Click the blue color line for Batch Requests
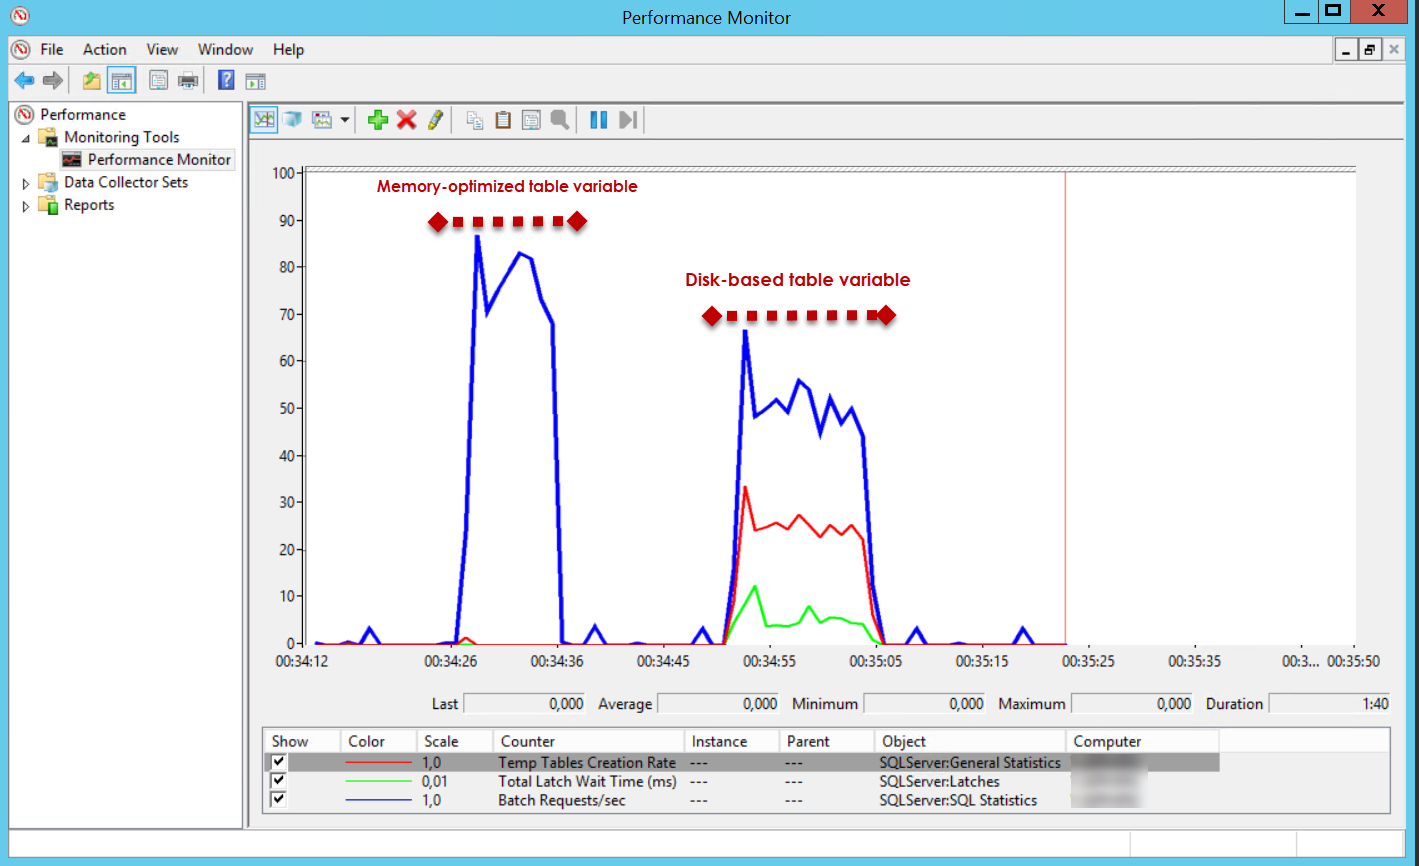Image resolution: width=1419 pixels, height=866 pixels. click(x=378, y=800)
